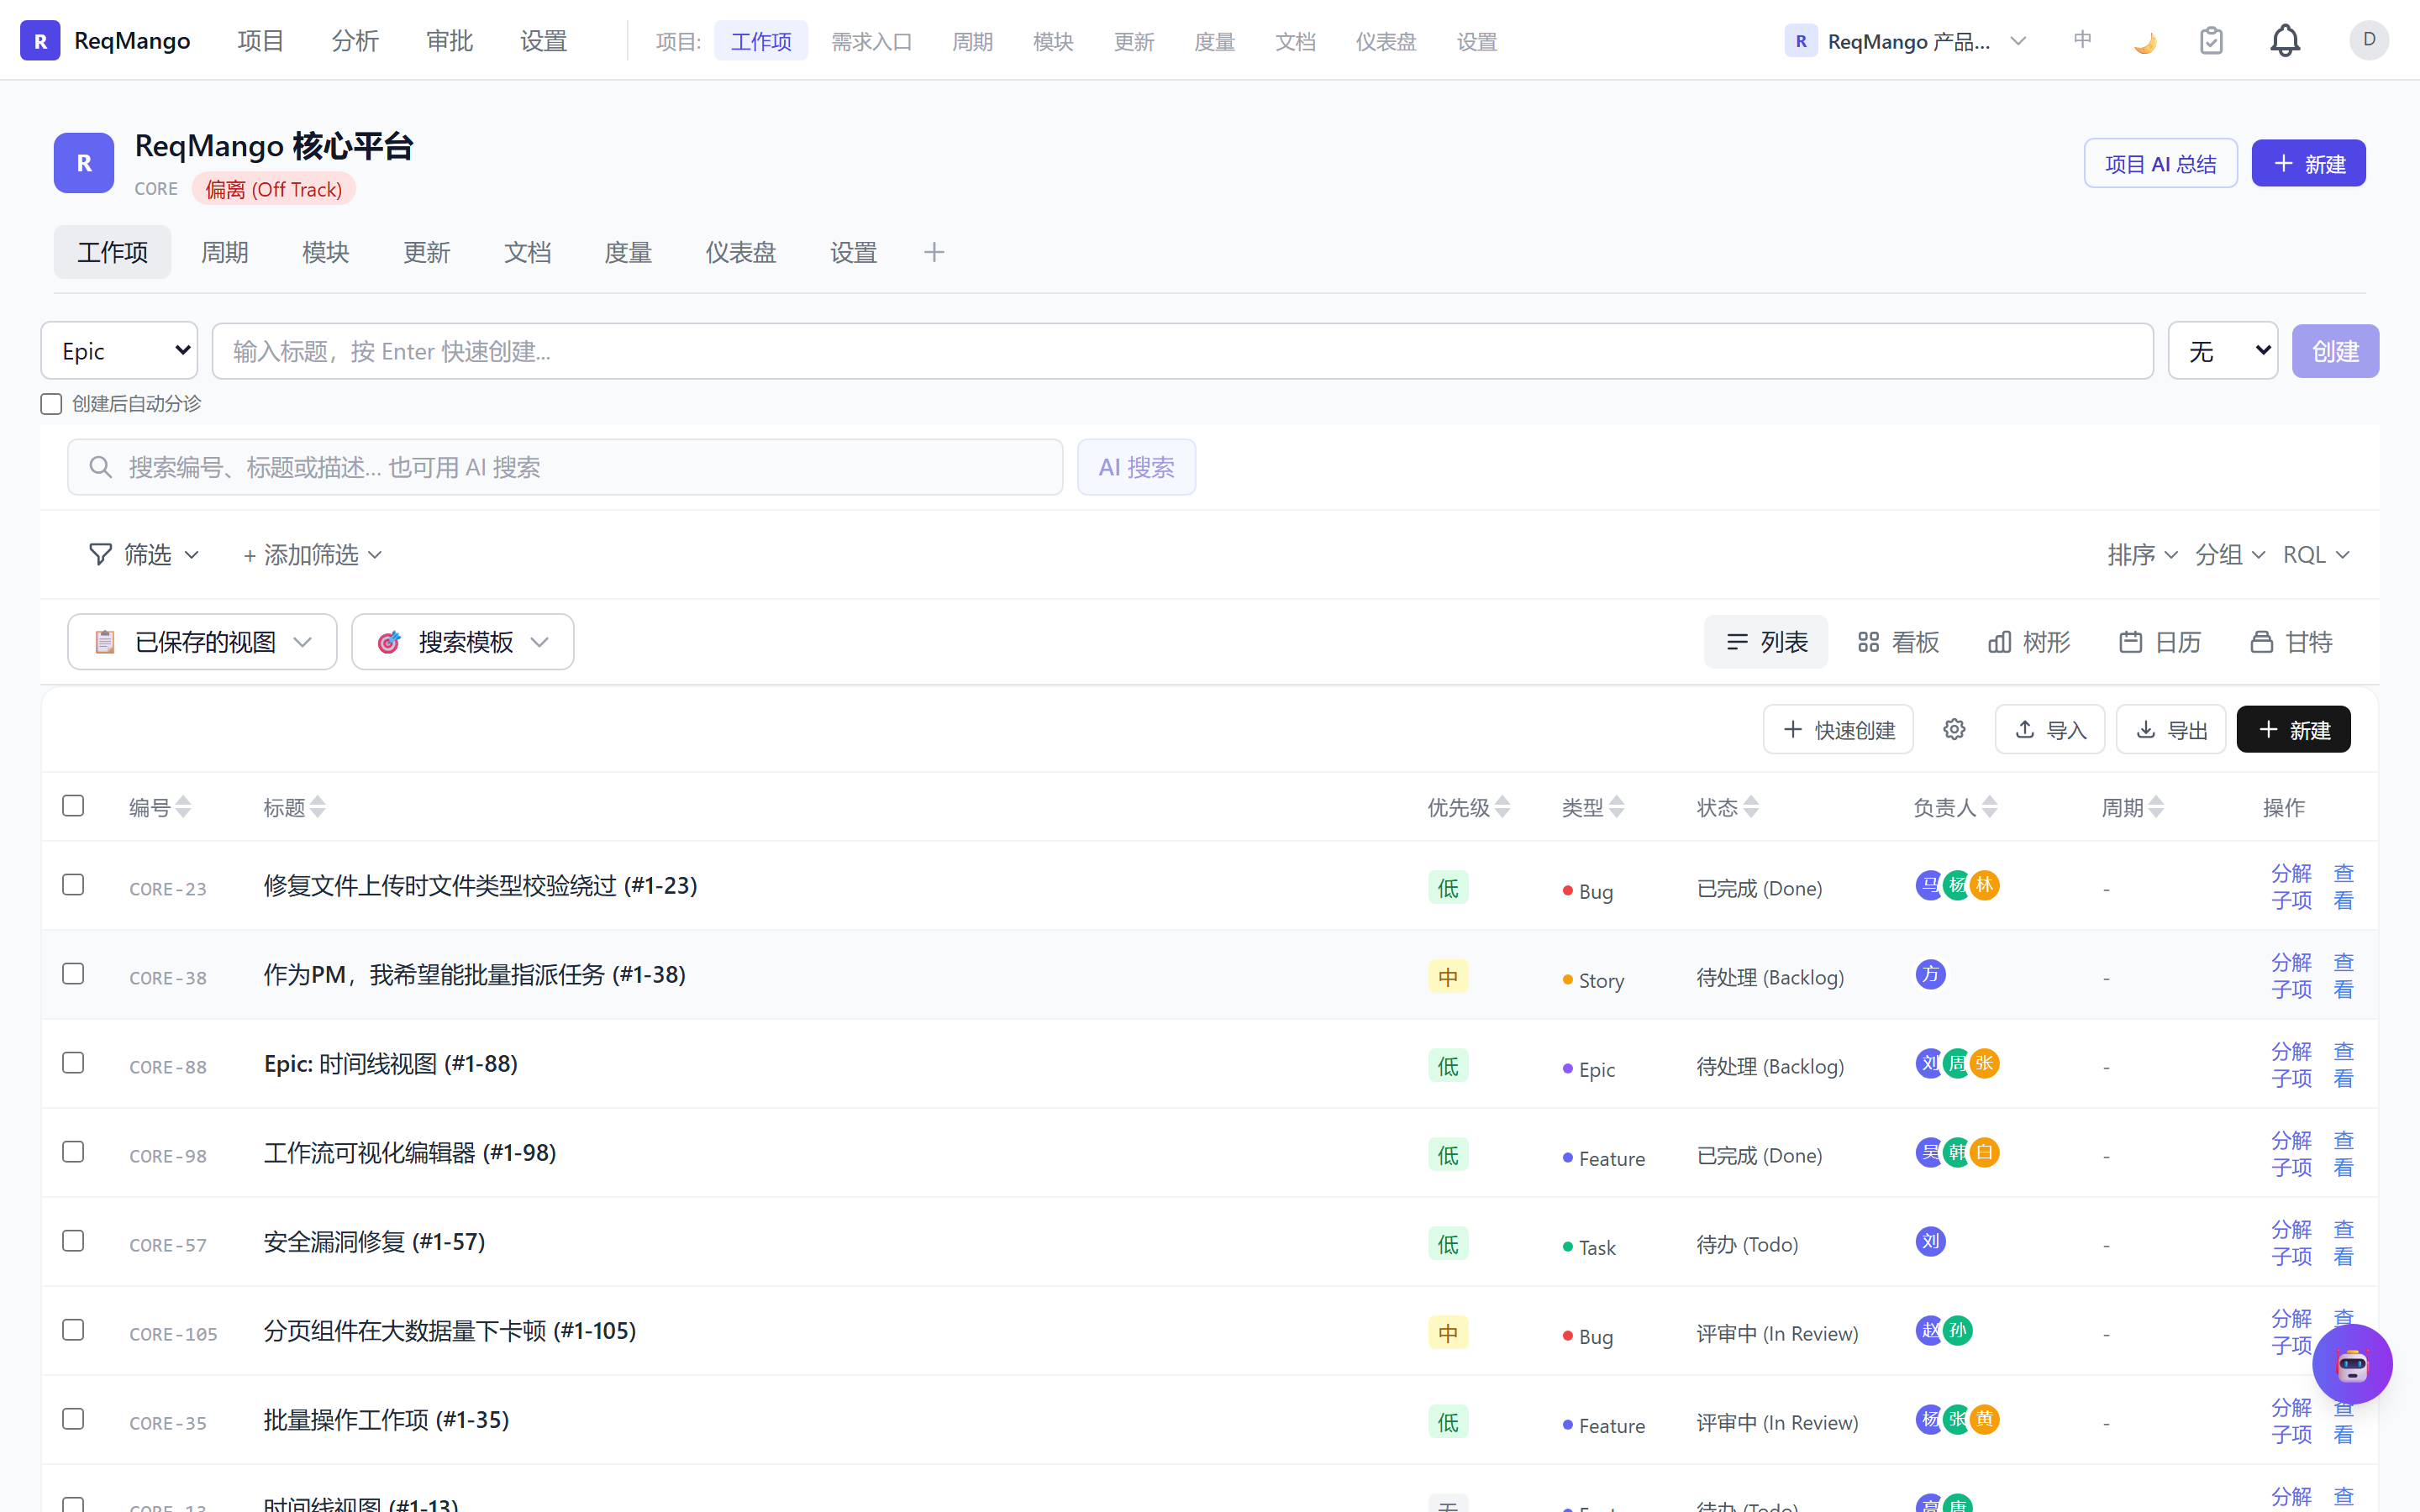Viewport: 2420px width, 1512px height.
Task: Switch to calendar 日历 view
Action: (2159, 642)
